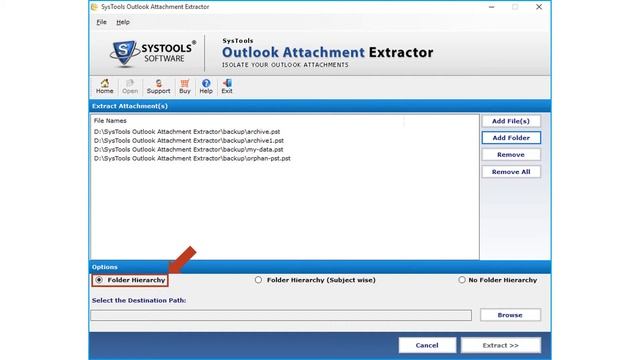640x360 pixels.
Task: Click the Remove All button
Action: pyautogui.click(x=511, y=172)
